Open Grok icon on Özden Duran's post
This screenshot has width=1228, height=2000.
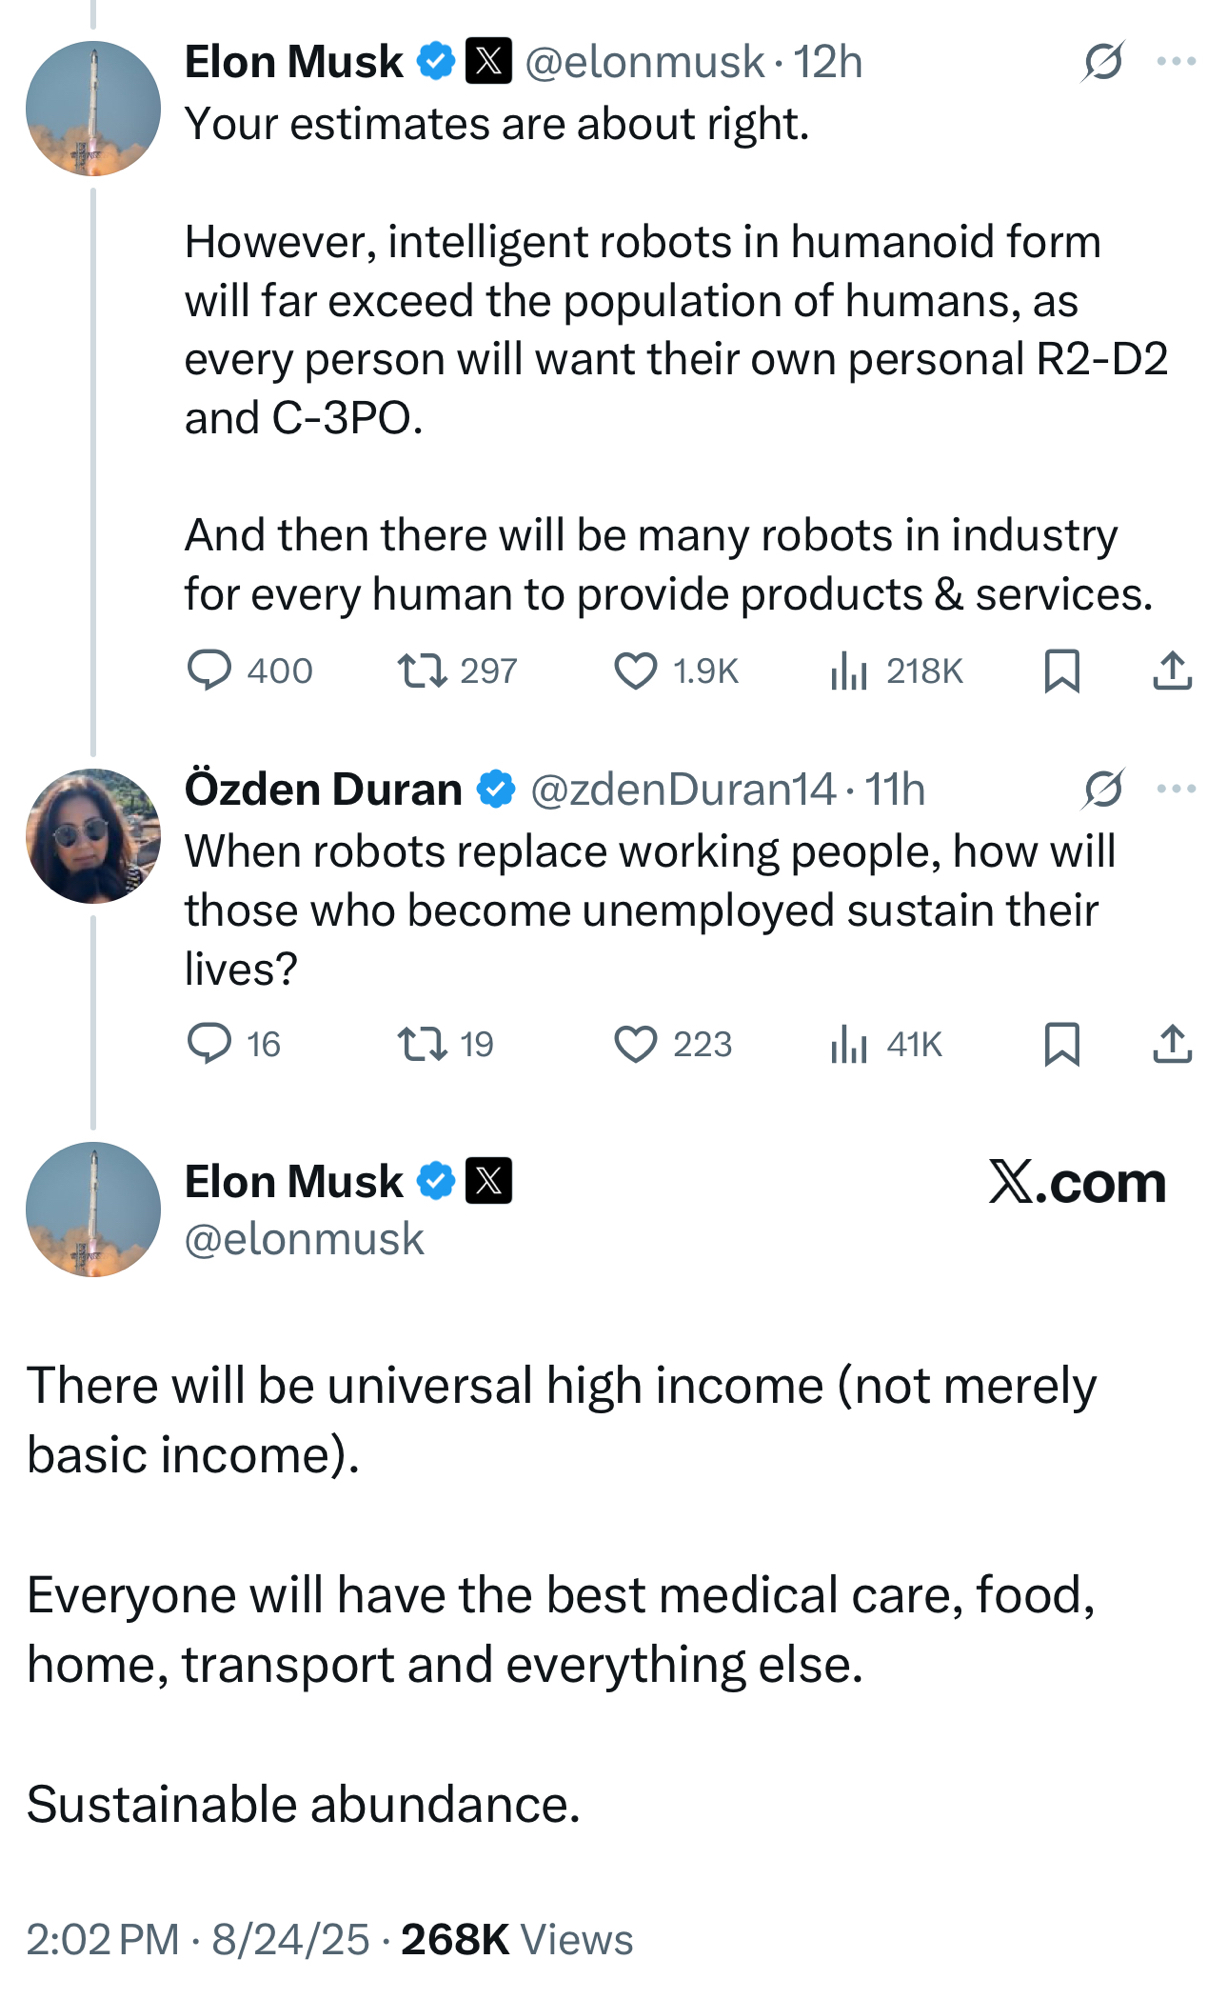coord(1103,789)
